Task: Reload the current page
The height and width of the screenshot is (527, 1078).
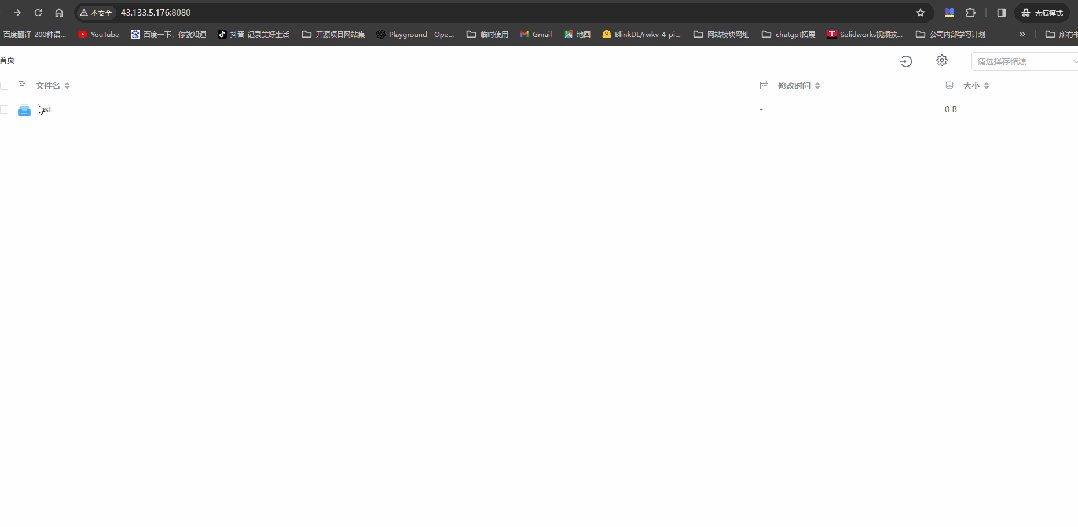Action: click(38, 12)
